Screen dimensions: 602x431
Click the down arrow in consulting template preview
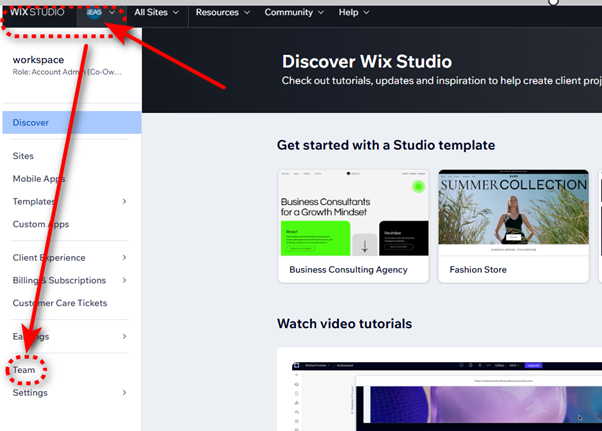[364, 245]
